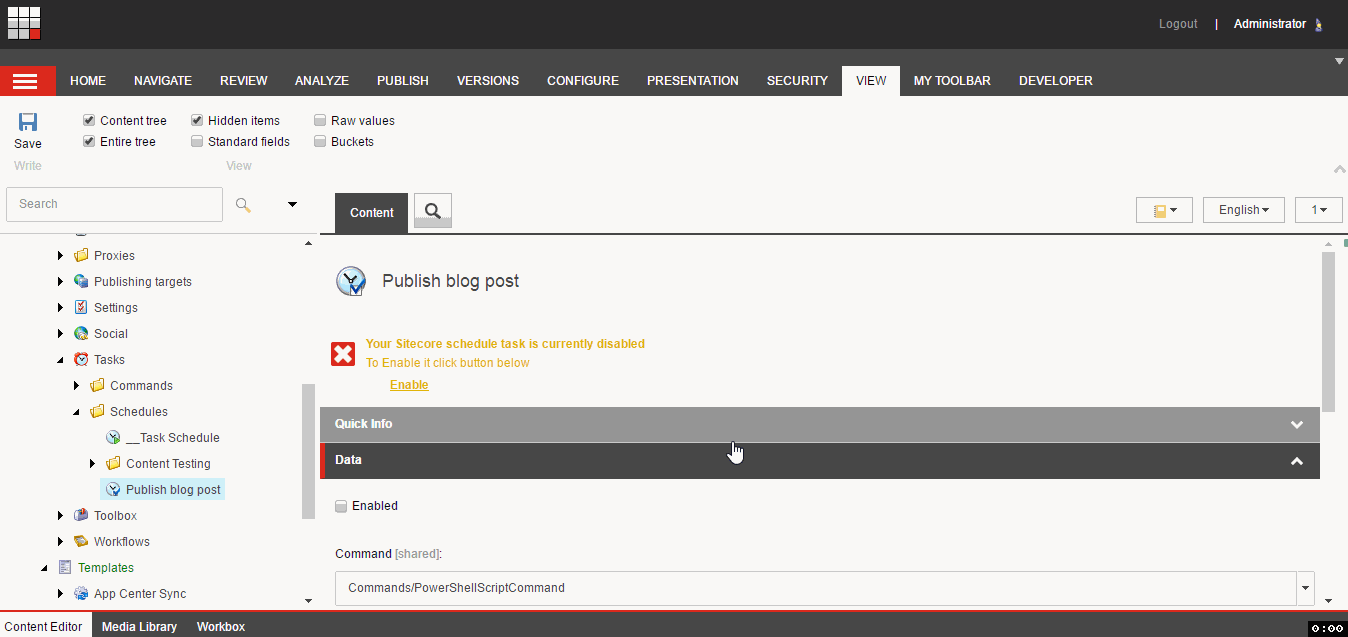Screen dimensions: 1348x637
Task: Click the Templates node icon
Action: coord(65,567)
